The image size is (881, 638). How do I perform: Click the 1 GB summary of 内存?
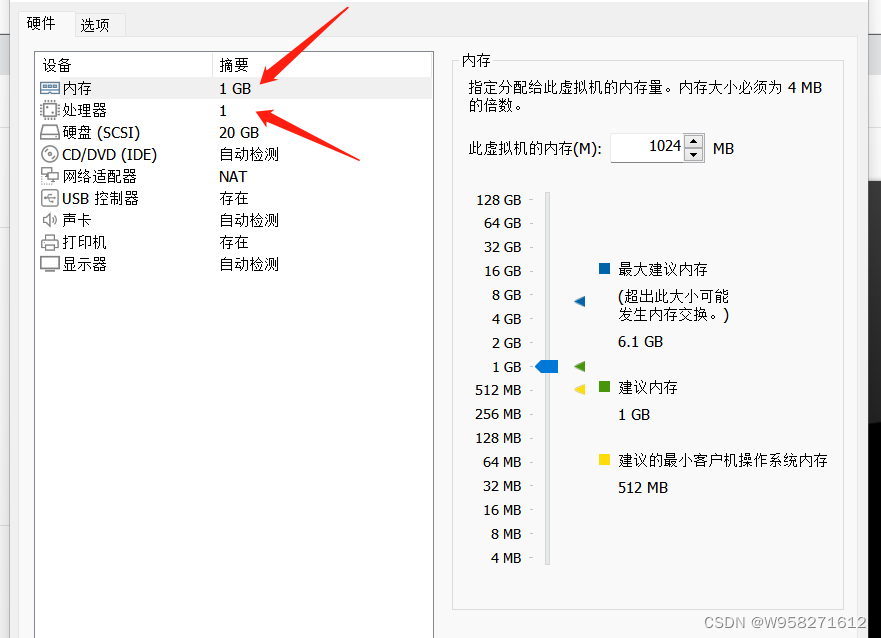(x=235, y=89)
